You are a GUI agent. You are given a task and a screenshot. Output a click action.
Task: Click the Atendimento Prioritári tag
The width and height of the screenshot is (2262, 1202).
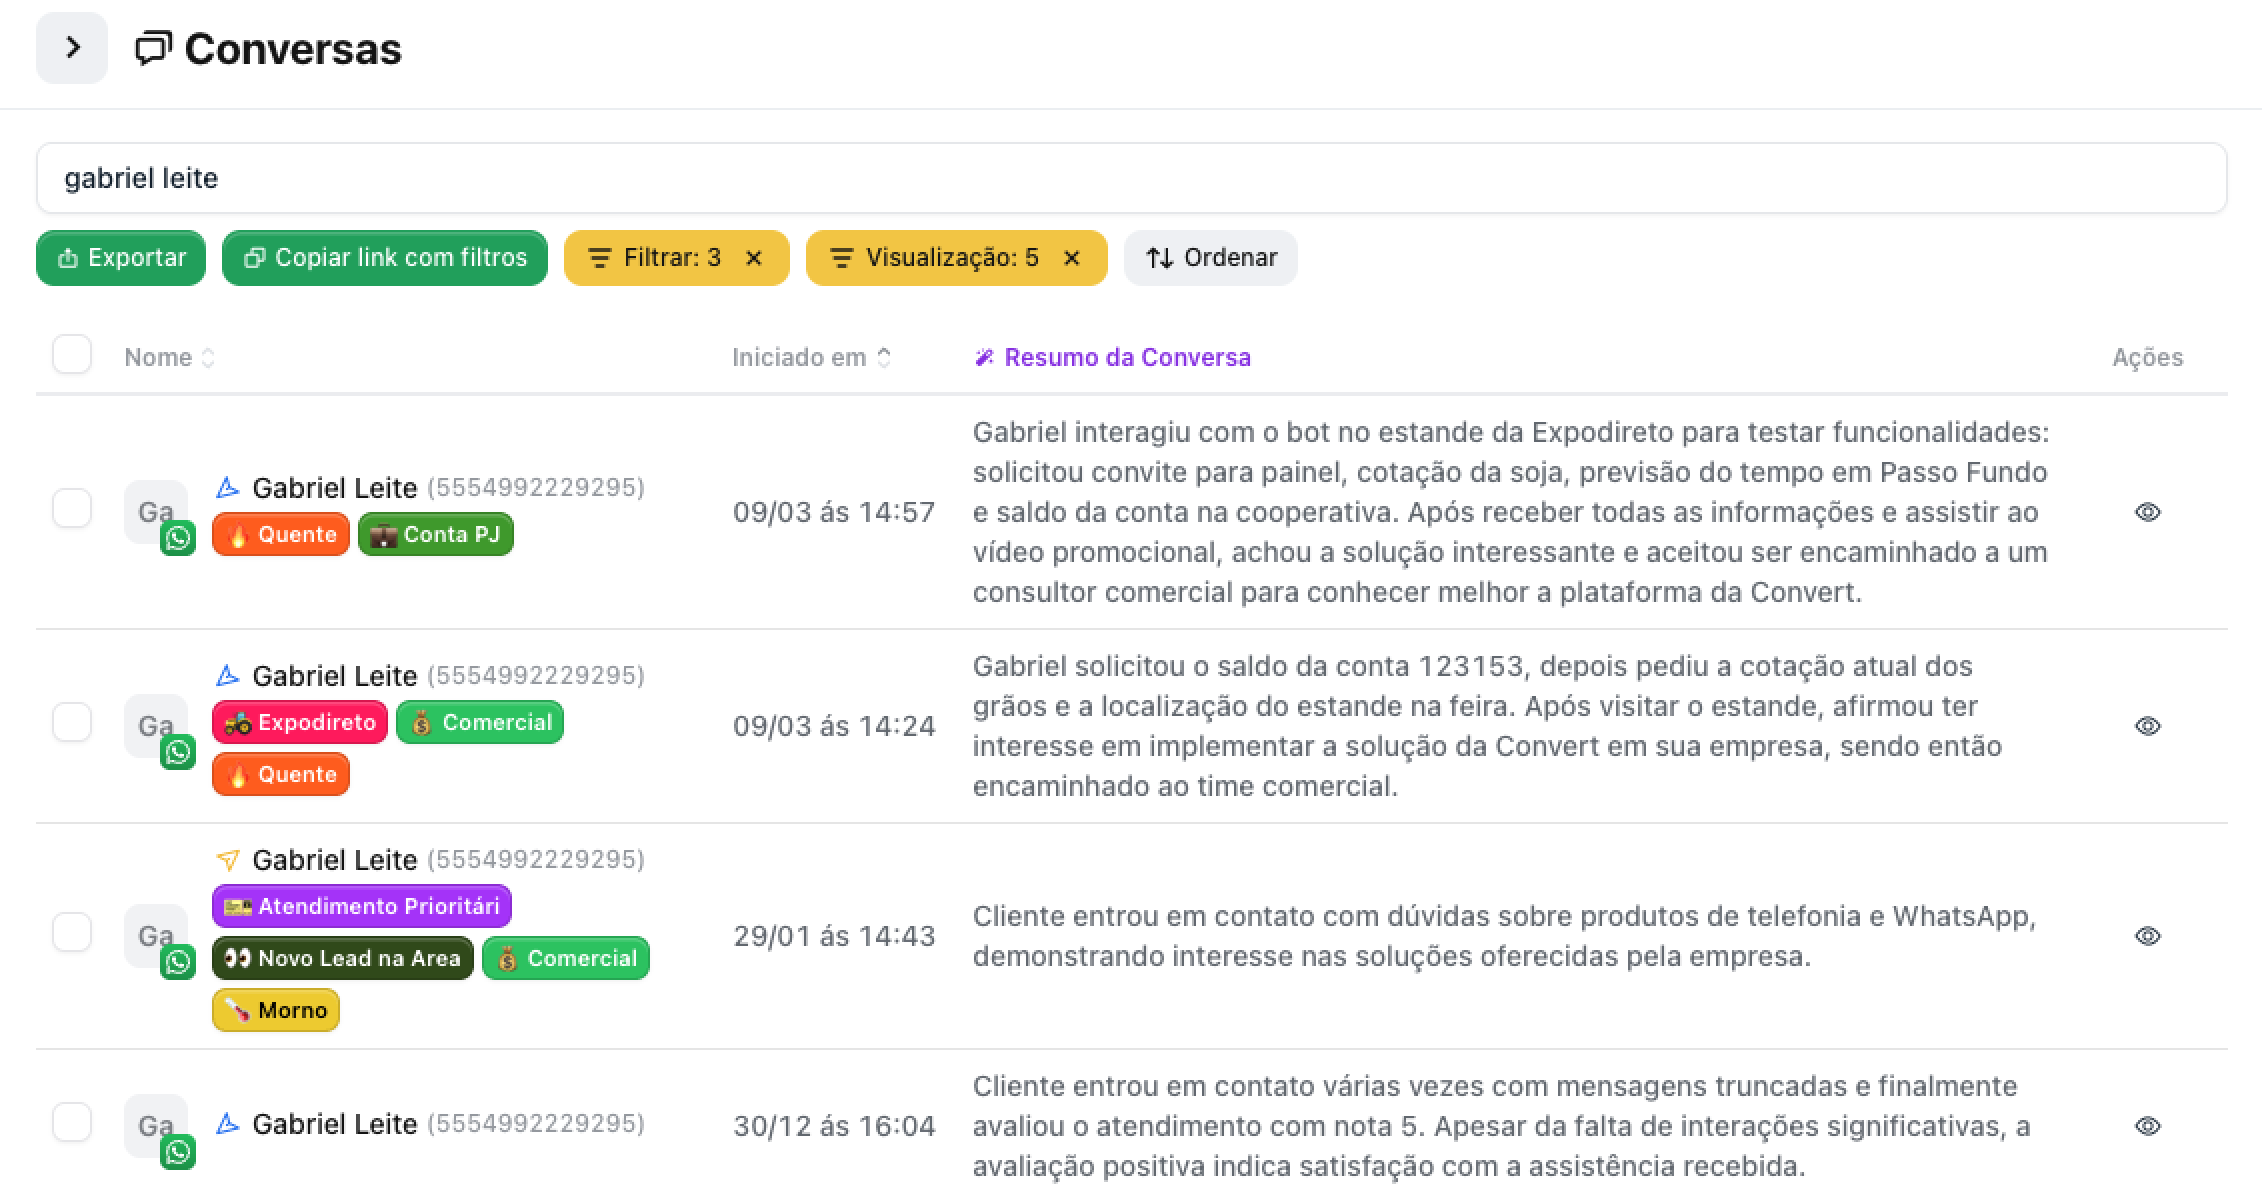click(x=362, y=906)
